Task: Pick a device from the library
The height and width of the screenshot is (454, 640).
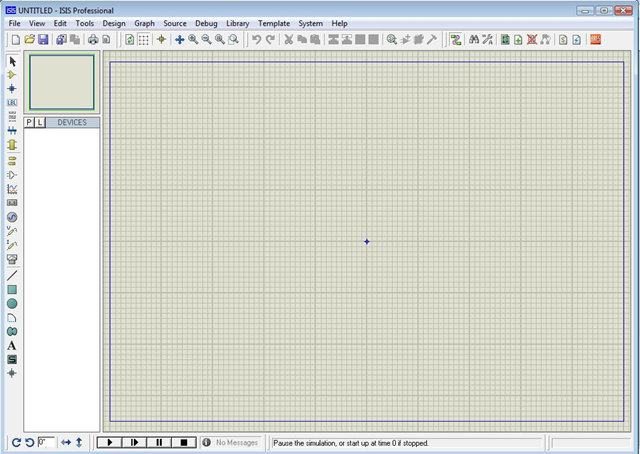Action: coord(392,40)
